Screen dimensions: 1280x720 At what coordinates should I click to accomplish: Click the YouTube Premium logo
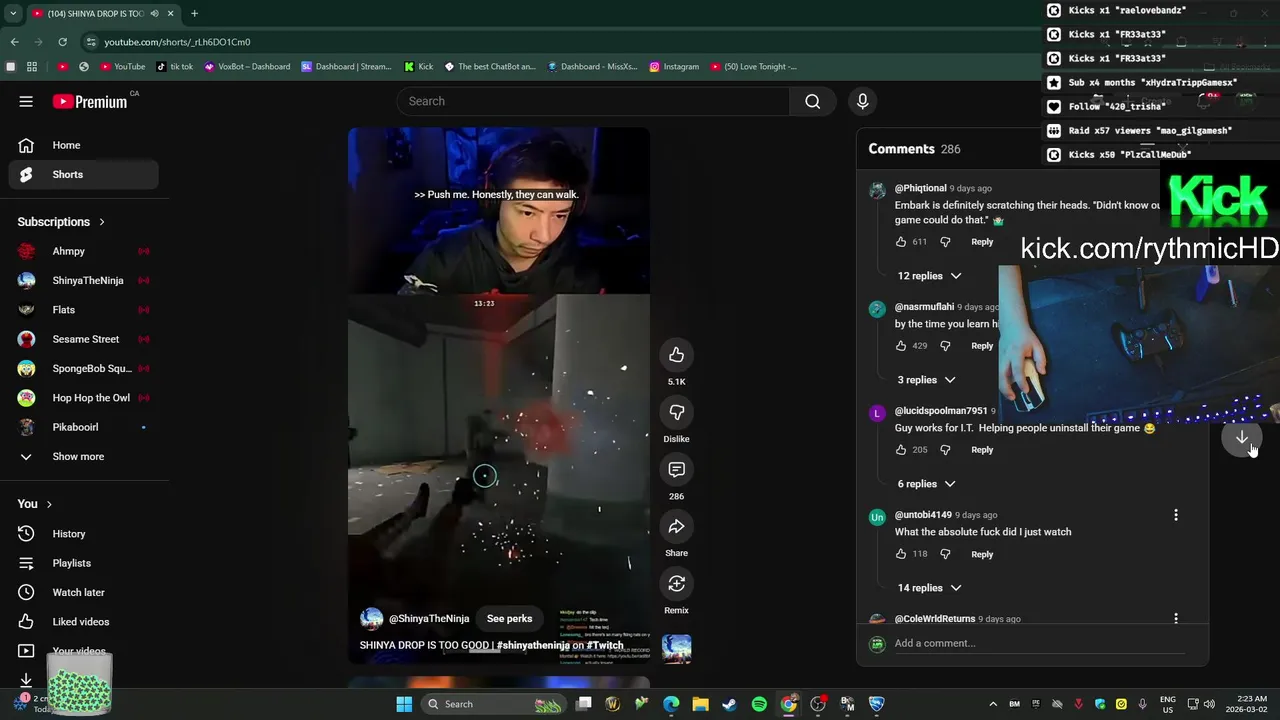pyautogui.click(x=90, y=101)
